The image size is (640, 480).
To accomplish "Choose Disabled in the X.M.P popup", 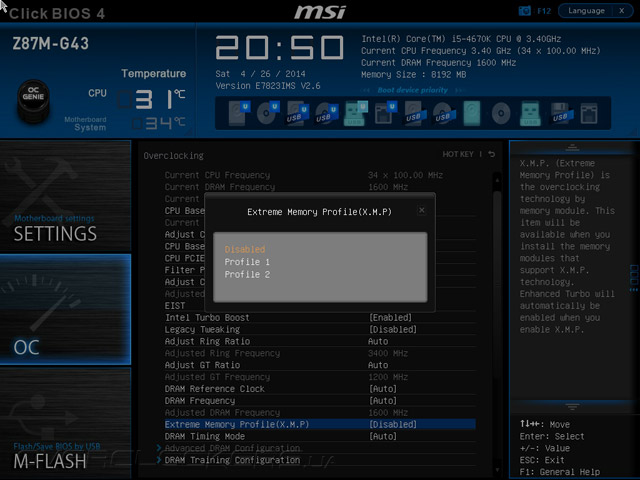I will click(245, 249).
